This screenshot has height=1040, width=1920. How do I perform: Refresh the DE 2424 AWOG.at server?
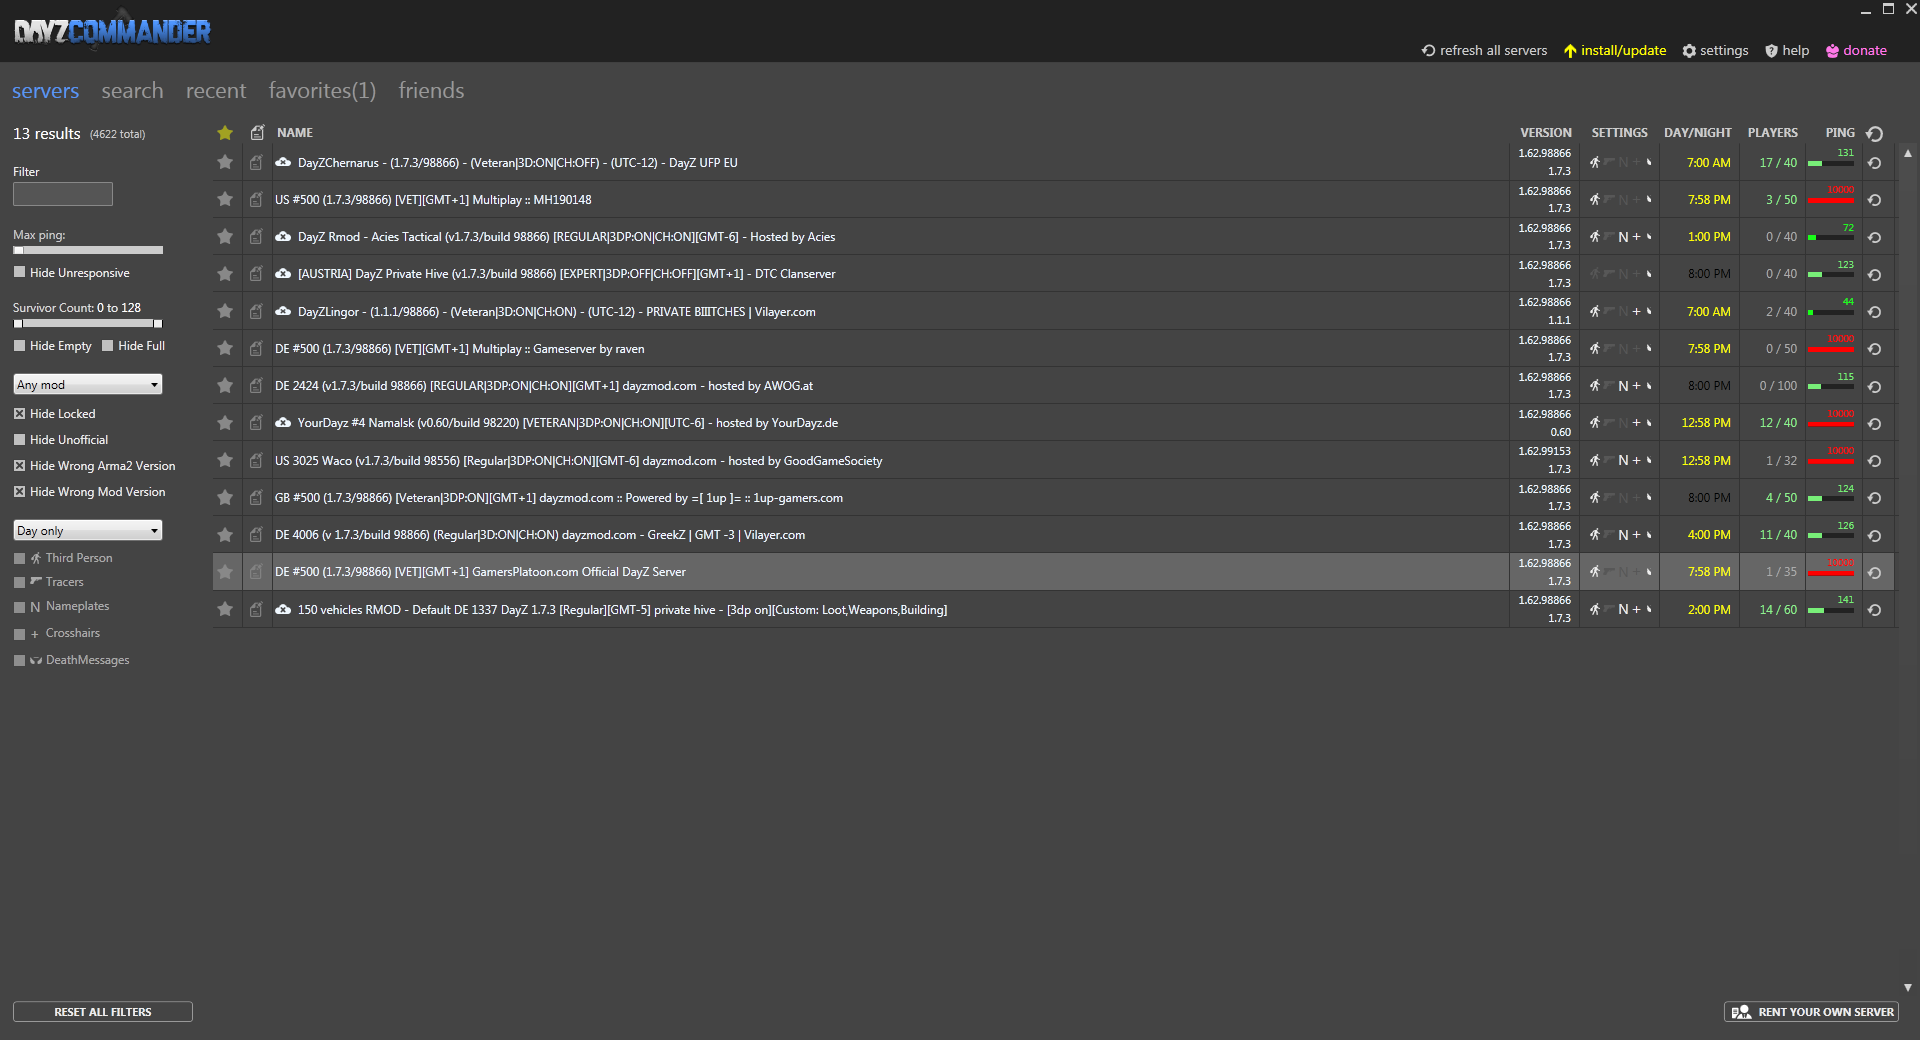pyautogui.click(x=1875, y=386)
